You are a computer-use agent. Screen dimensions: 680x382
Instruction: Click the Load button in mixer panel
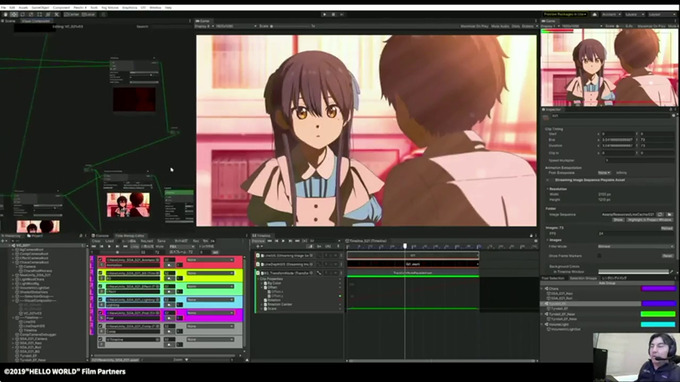point(110,241)
